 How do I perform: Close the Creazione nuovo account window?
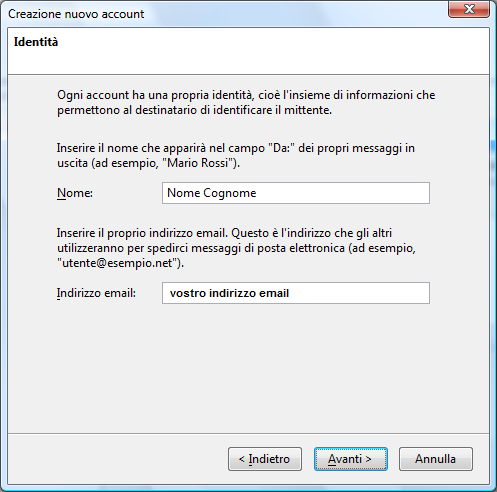pyautogui.click(x=469, y=9)
